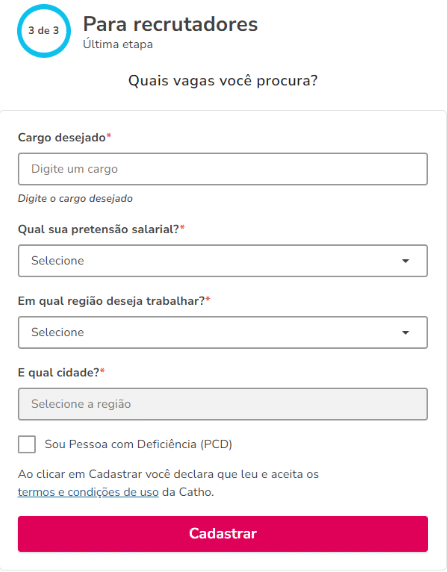
Task: Open the 'termos e condições de uso' link
Action: coord(88,492)
